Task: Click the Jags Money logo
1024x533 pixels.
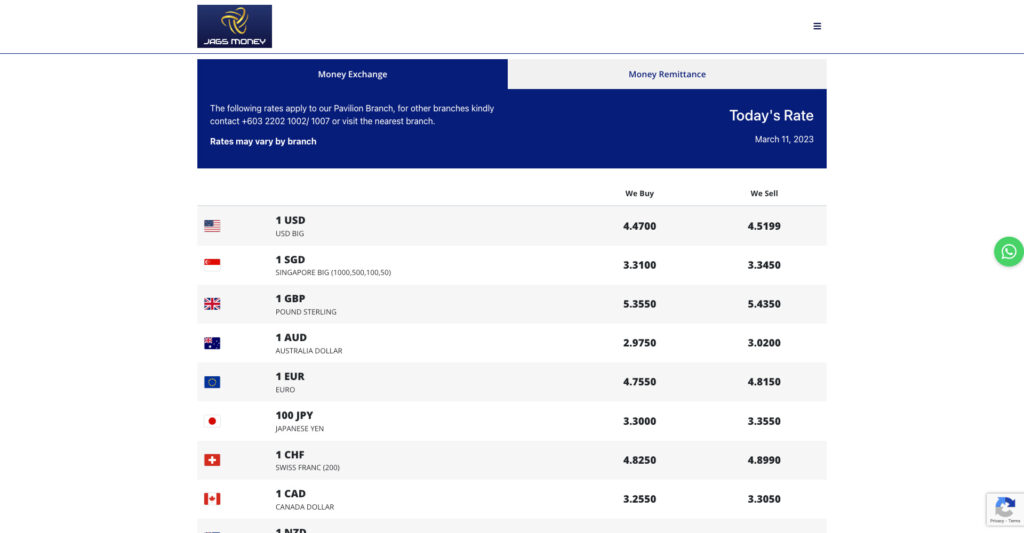Action: [x=234, y=26]
